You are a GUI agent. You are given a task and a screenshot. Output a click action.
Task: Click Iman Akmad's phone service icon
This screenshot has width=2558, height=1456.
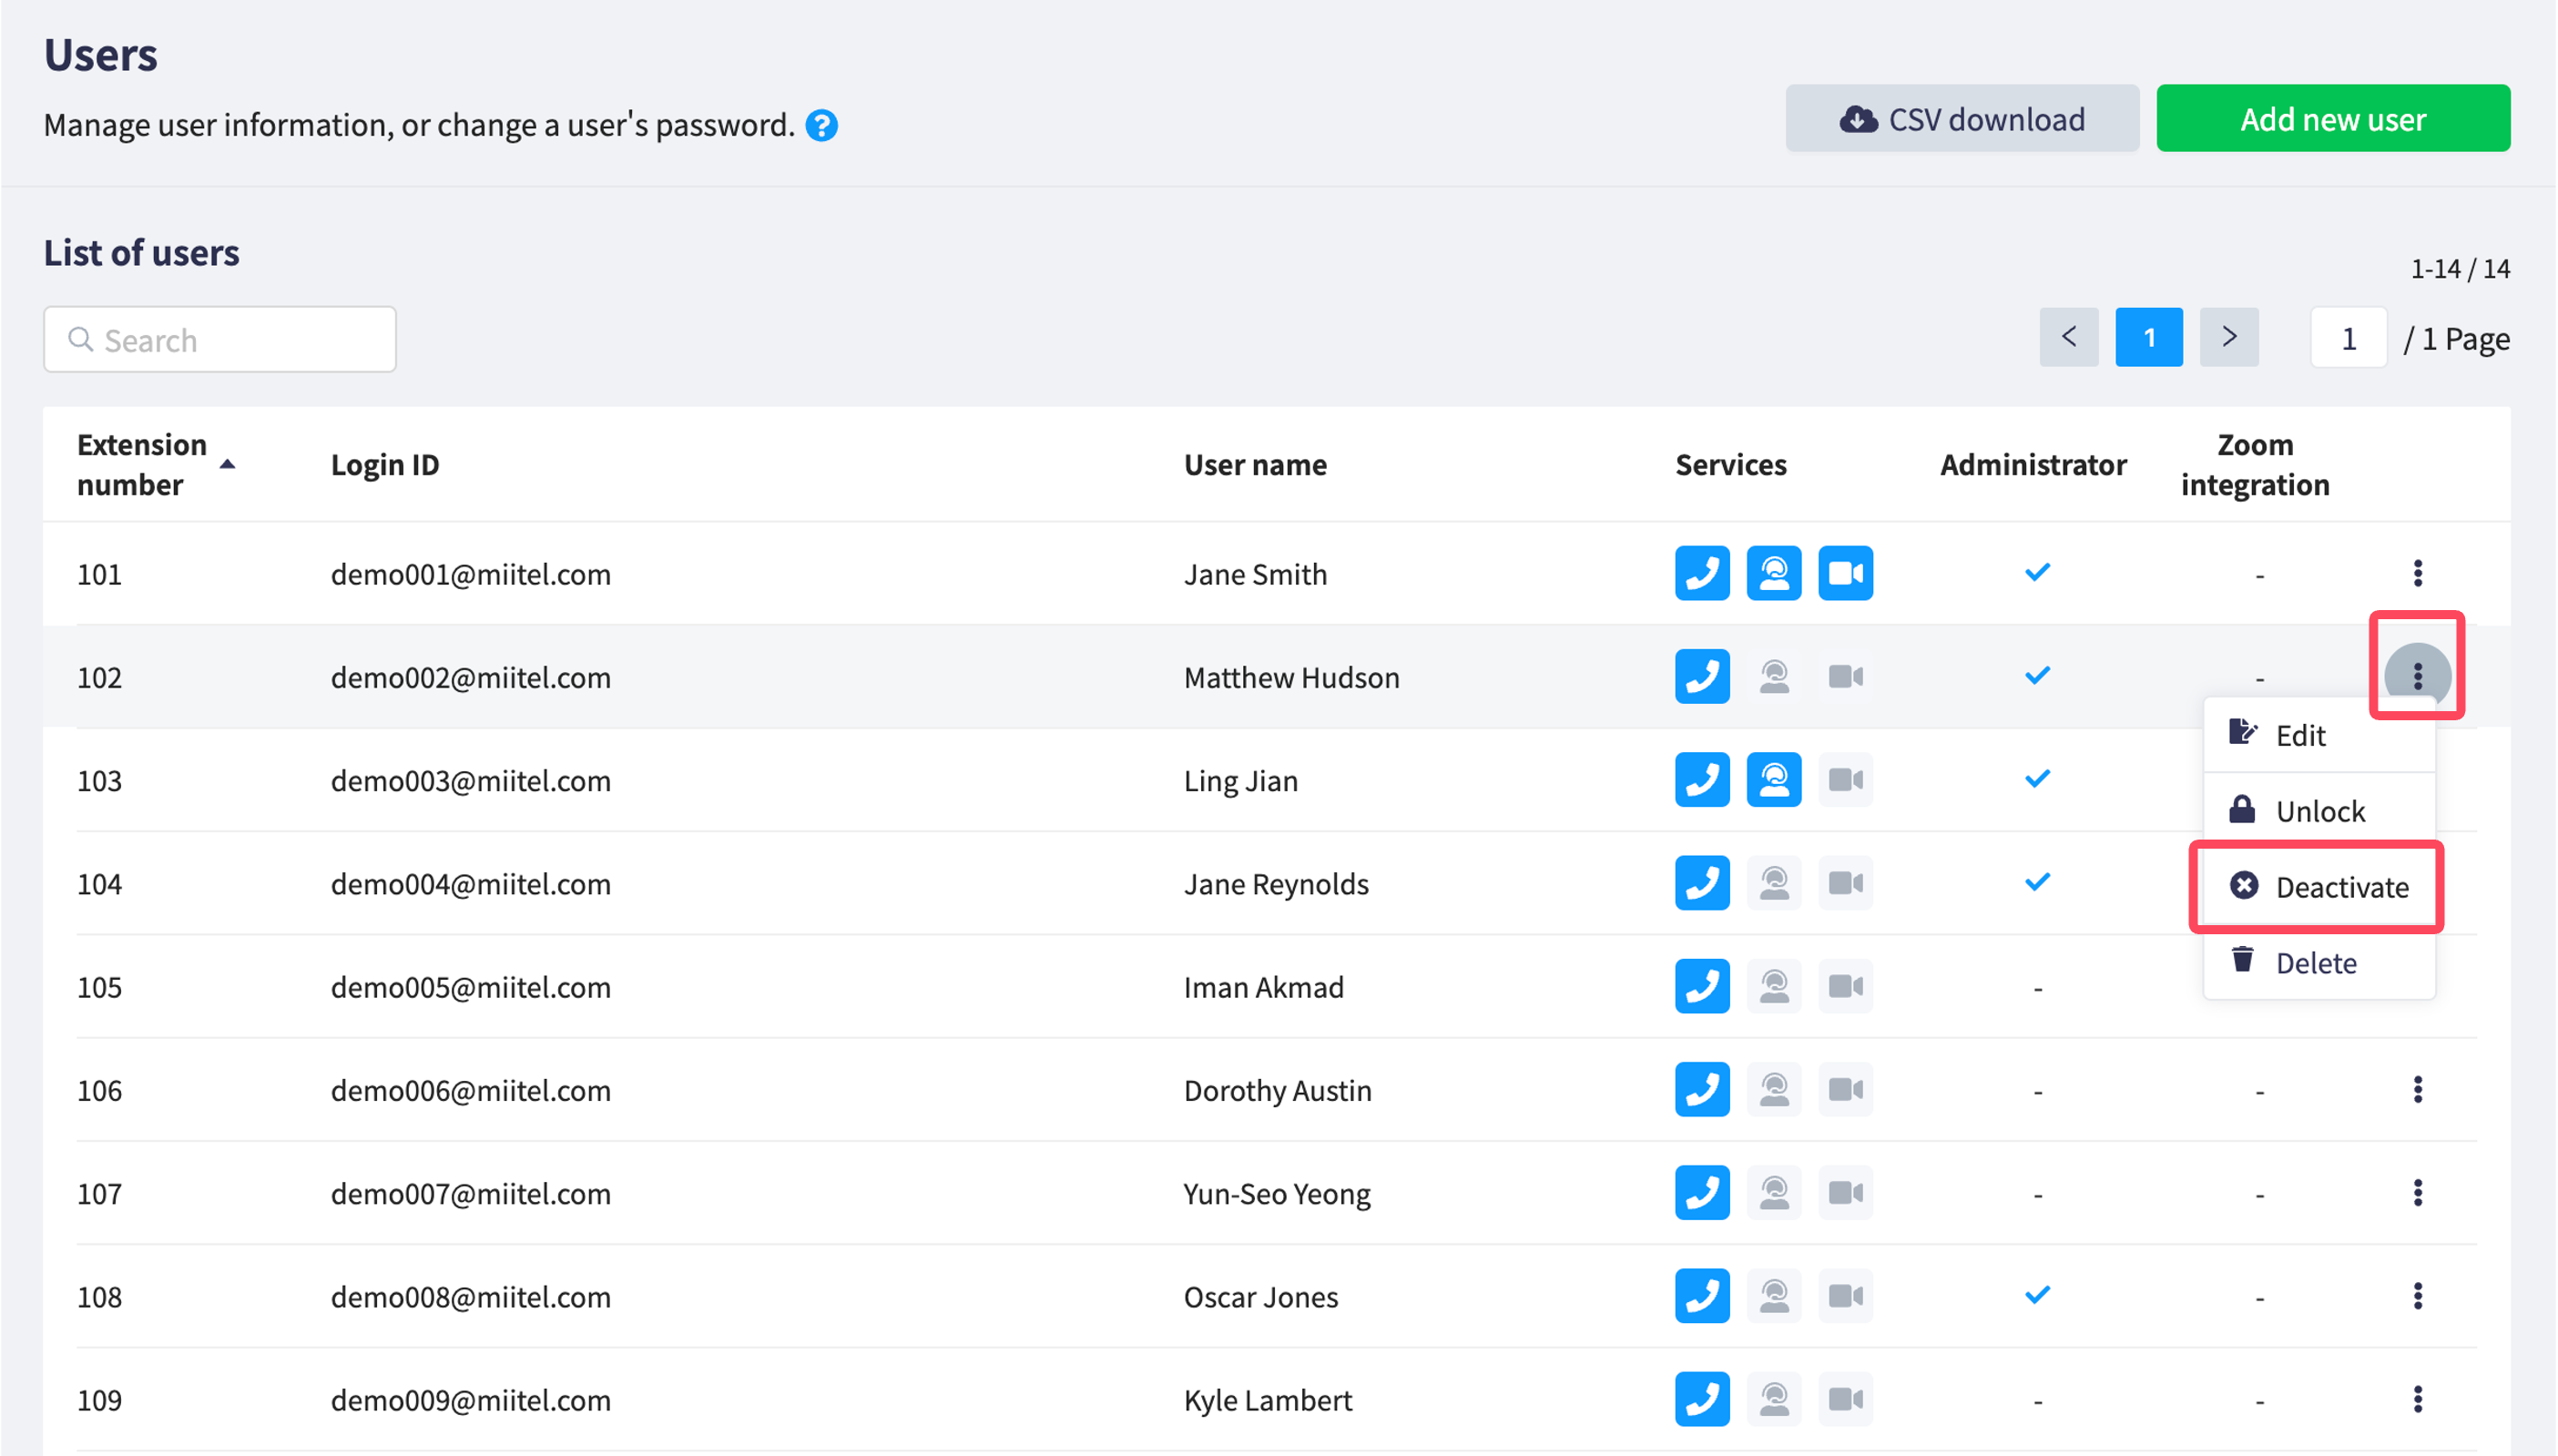click(1702, 987)
